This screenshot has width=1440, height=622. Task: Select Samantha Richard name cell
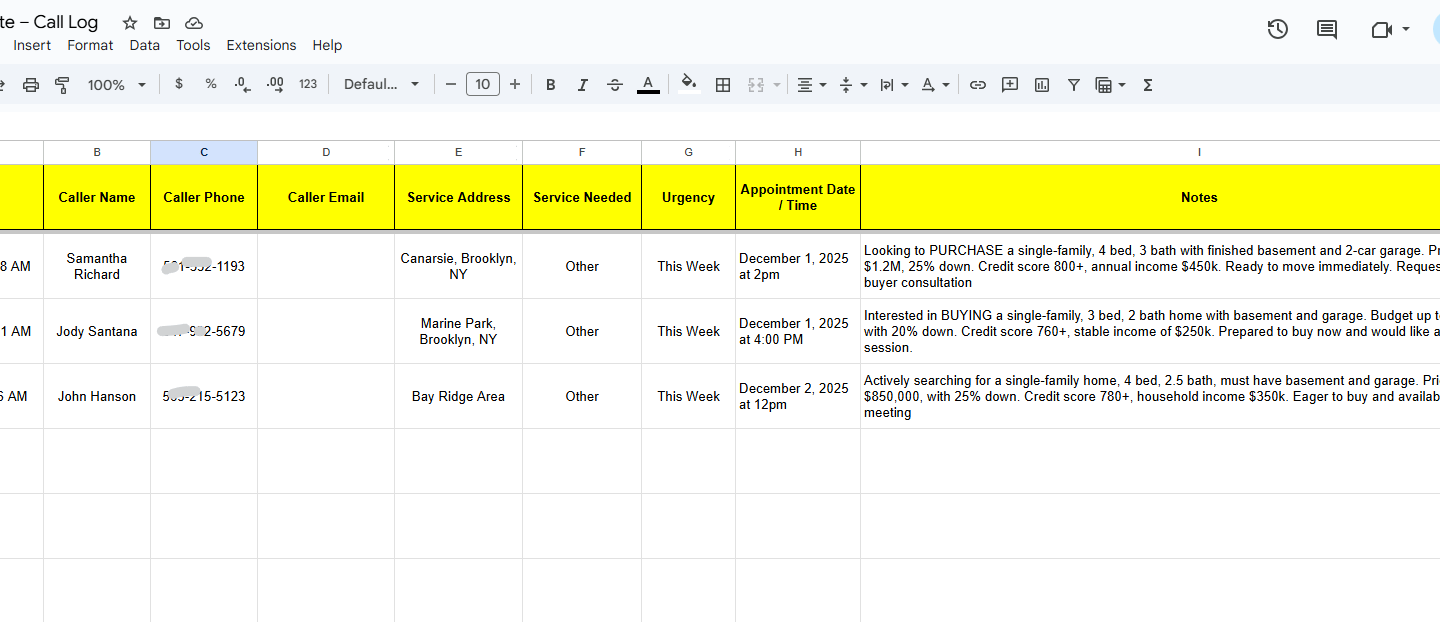pos(97,266)
